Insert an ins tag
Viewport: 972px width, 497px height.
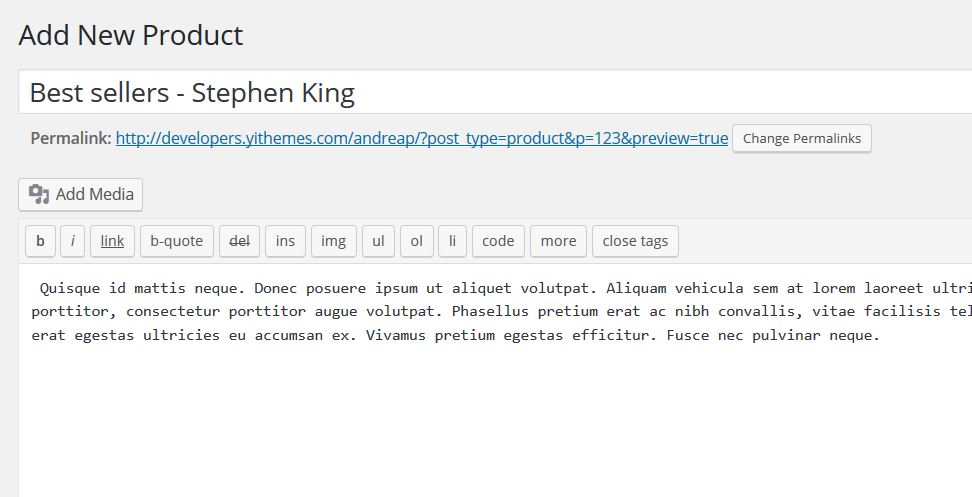pos(285,241)
